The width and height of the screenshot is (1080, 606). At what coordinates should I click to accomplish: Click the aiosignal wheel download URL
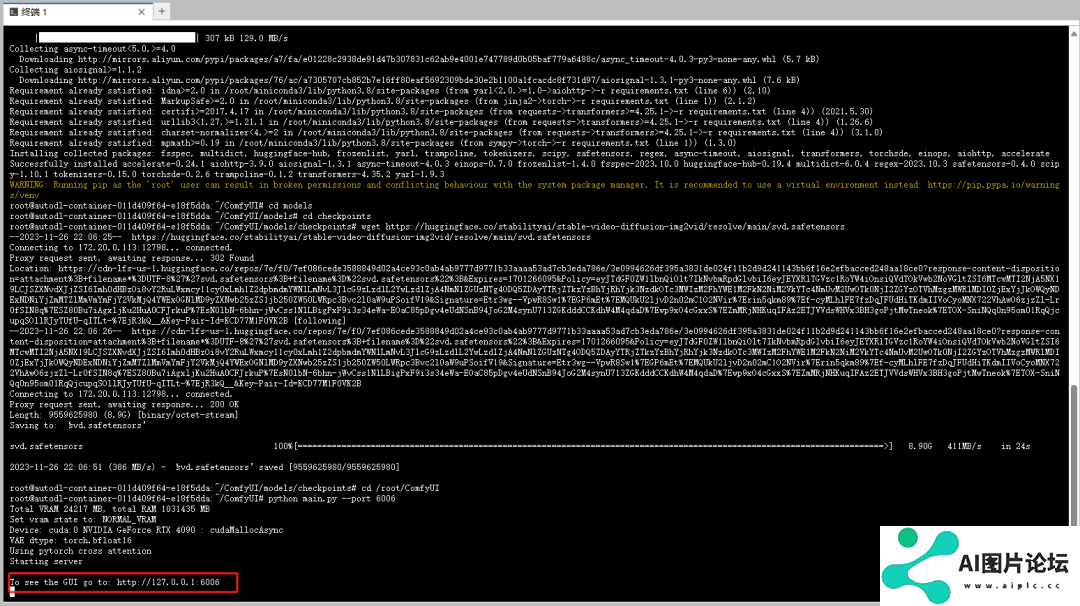point(417,80)
